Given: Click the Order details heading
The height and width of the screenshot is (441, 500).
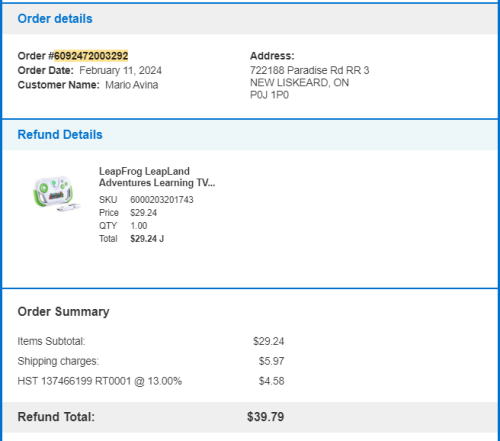Looking at the screenshot, I should click(55, 19).
